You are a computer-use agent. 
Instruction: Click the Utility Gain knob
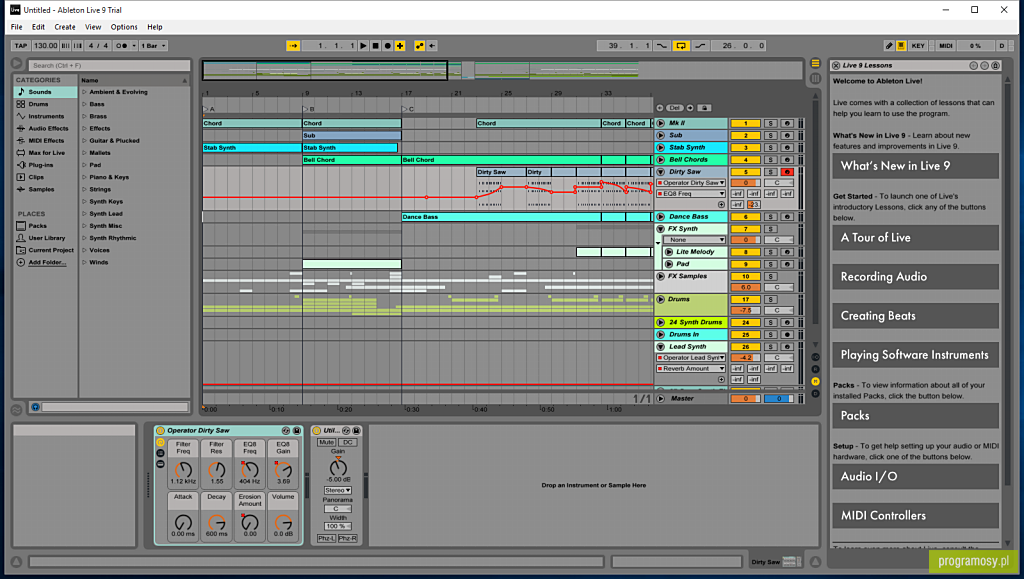click(338, 467)
